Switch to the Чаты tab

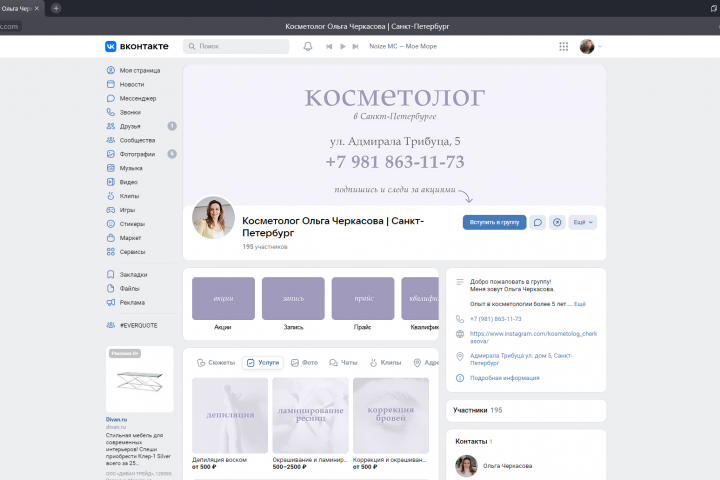343,363
